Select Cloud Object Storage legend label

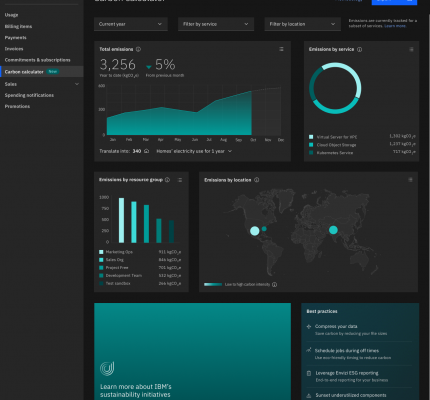[336, 145]
